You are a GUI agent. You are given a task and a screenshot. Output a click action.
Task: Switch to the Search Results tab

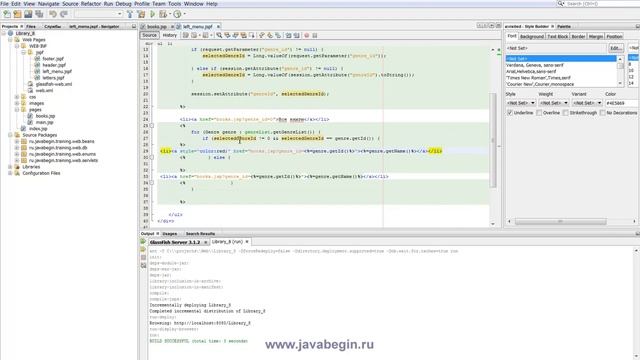click(200, 234)
